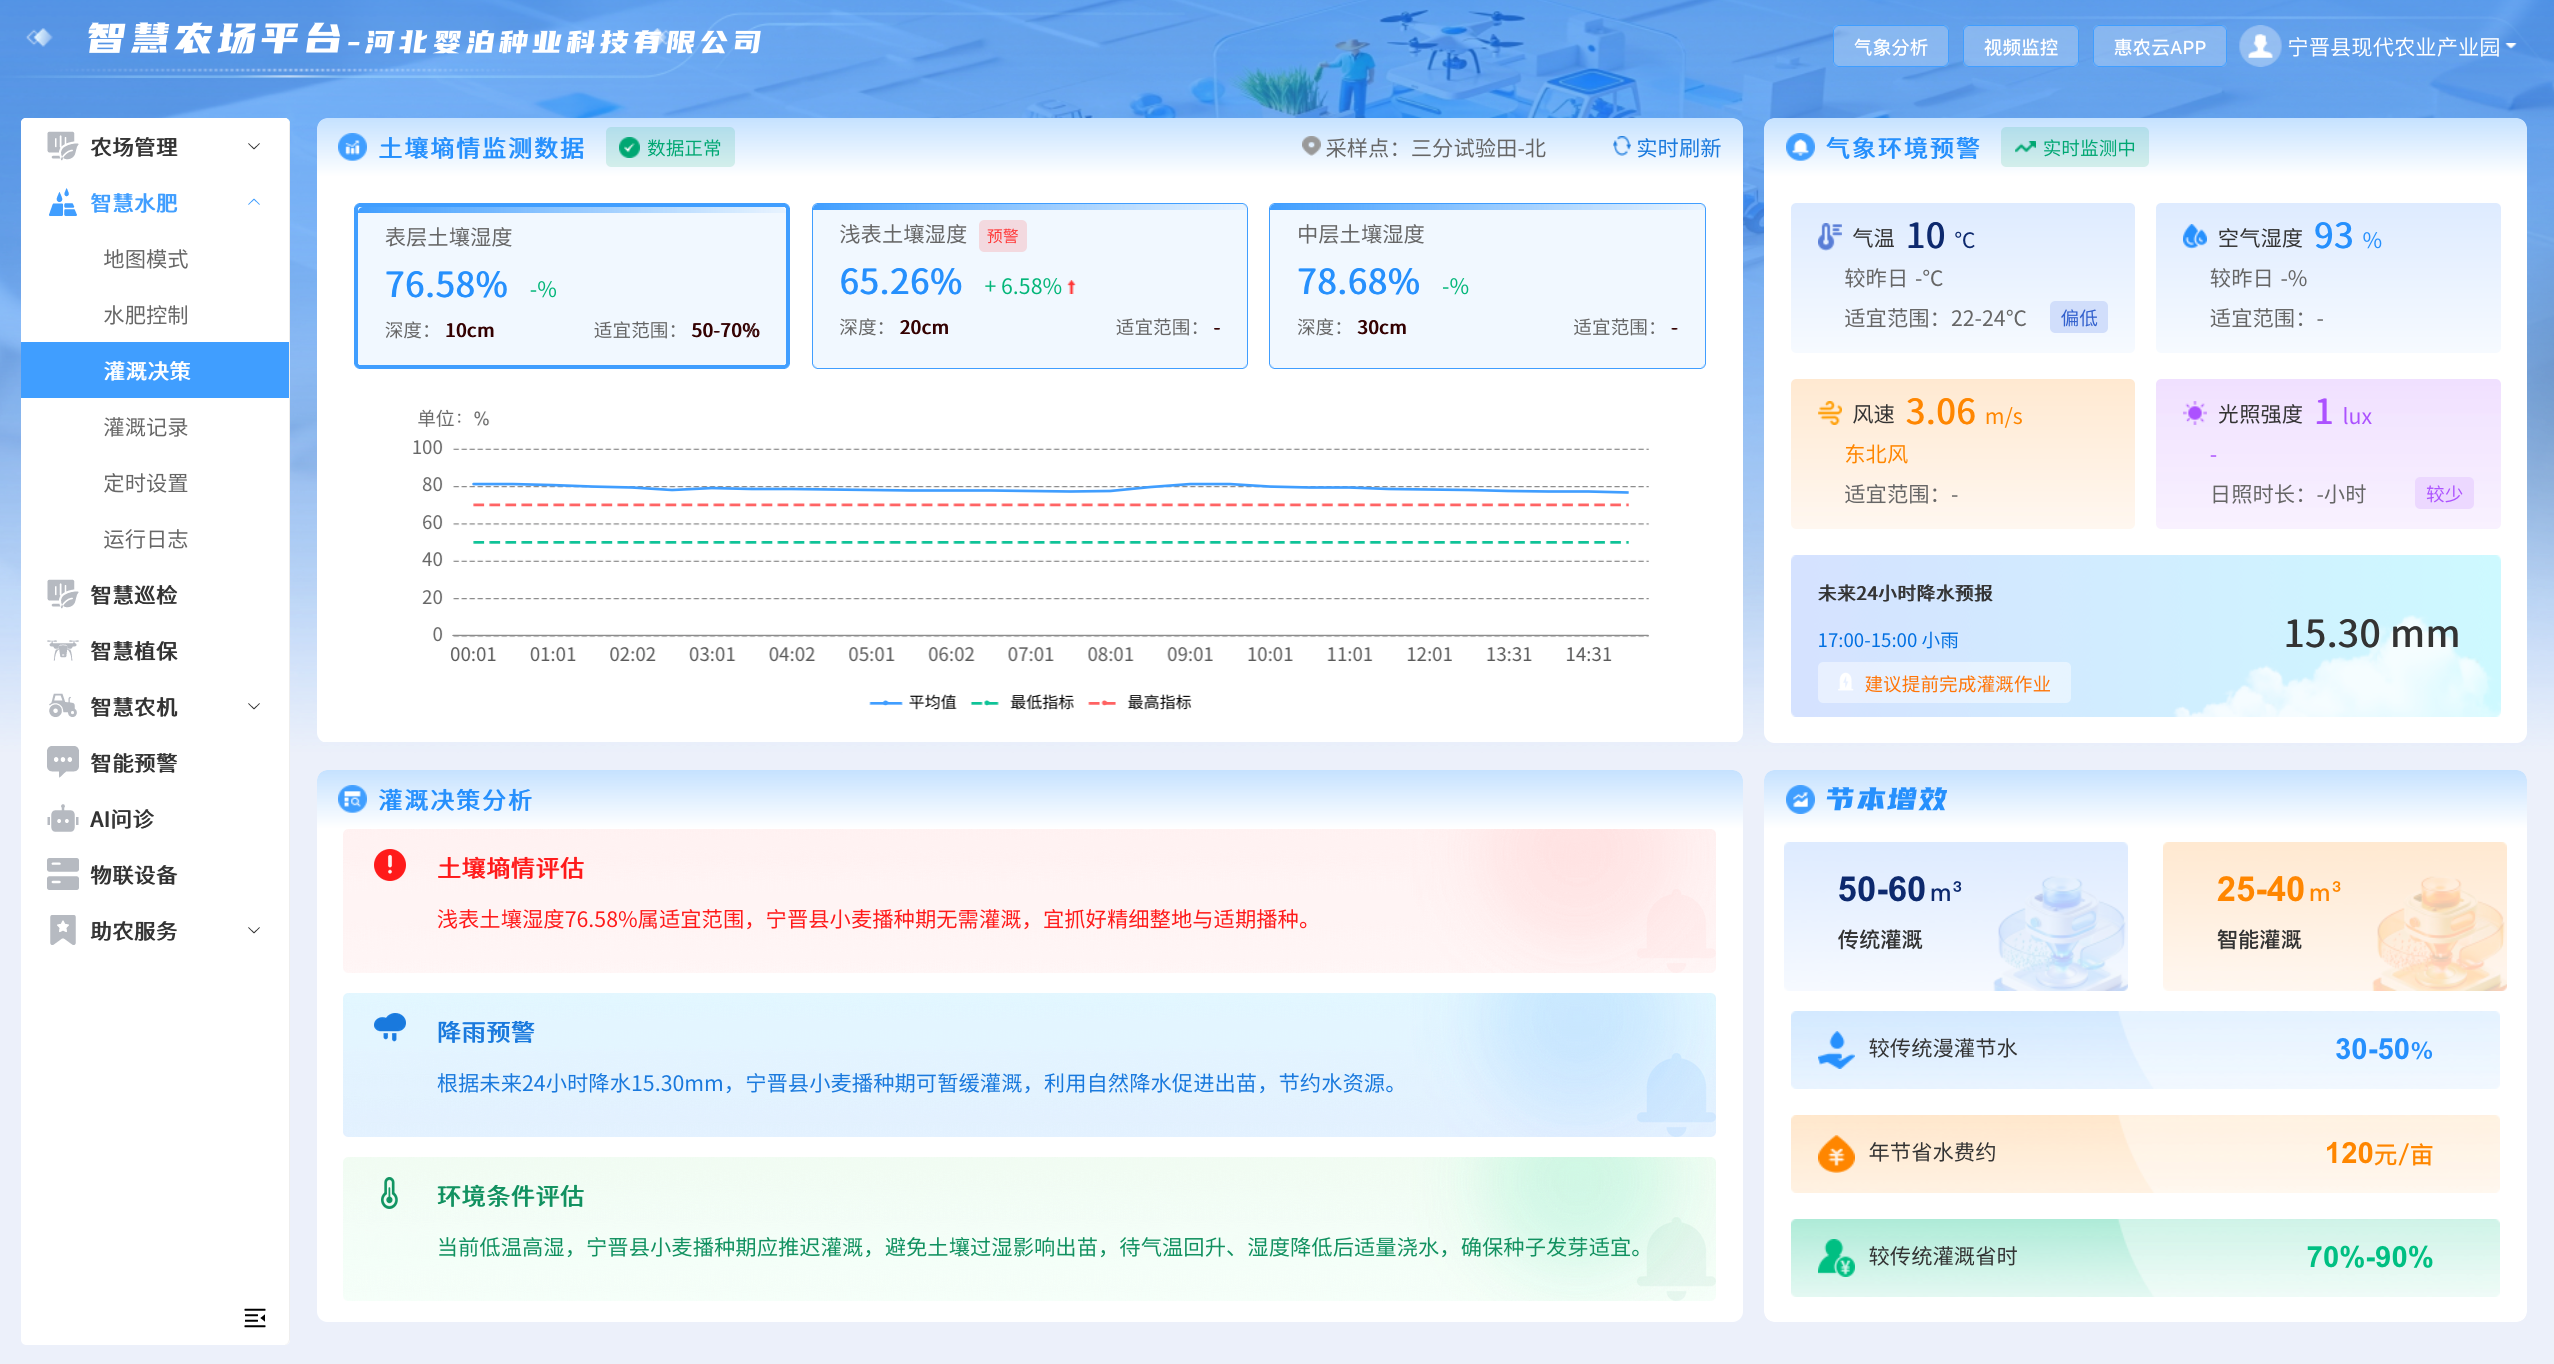Open the 灌溉记录 menu item

tap(146, 427)
